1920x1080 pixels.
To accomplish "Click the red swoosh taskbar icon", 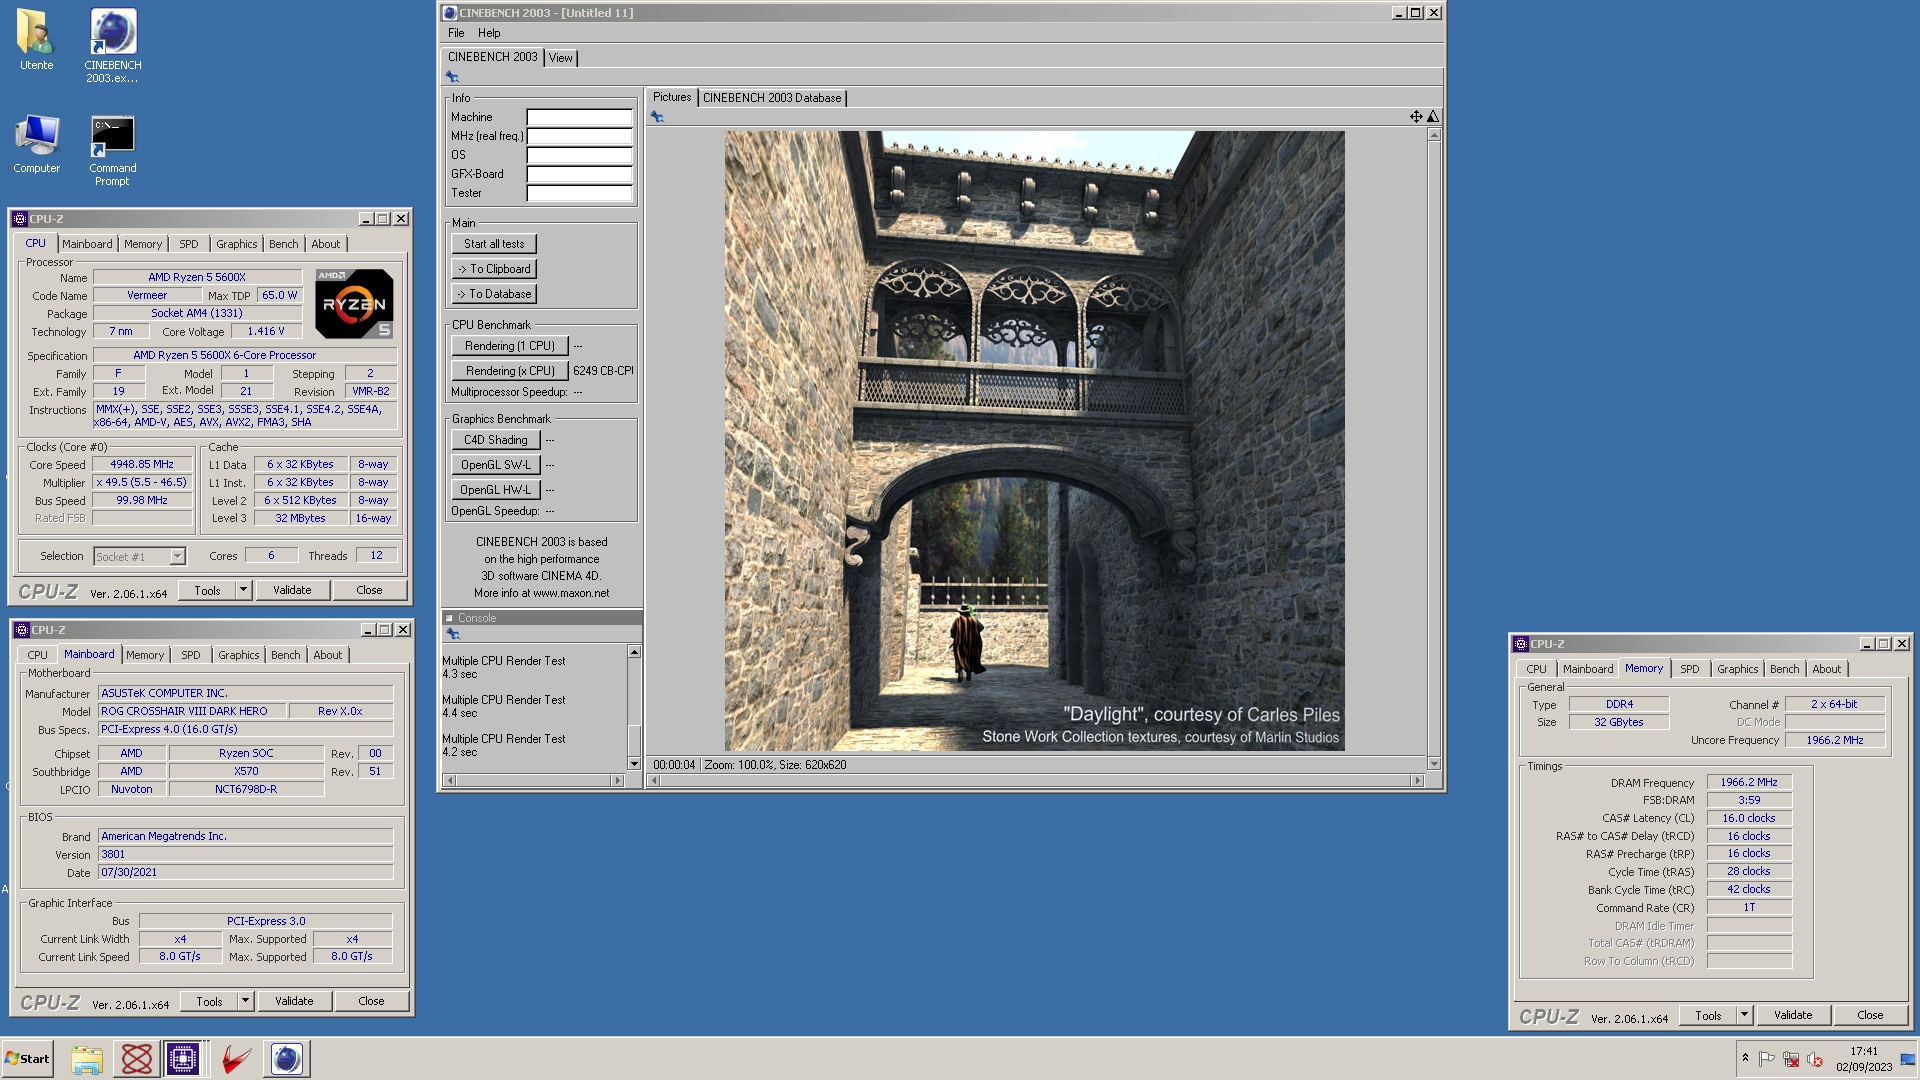I will pos(236,1059).
